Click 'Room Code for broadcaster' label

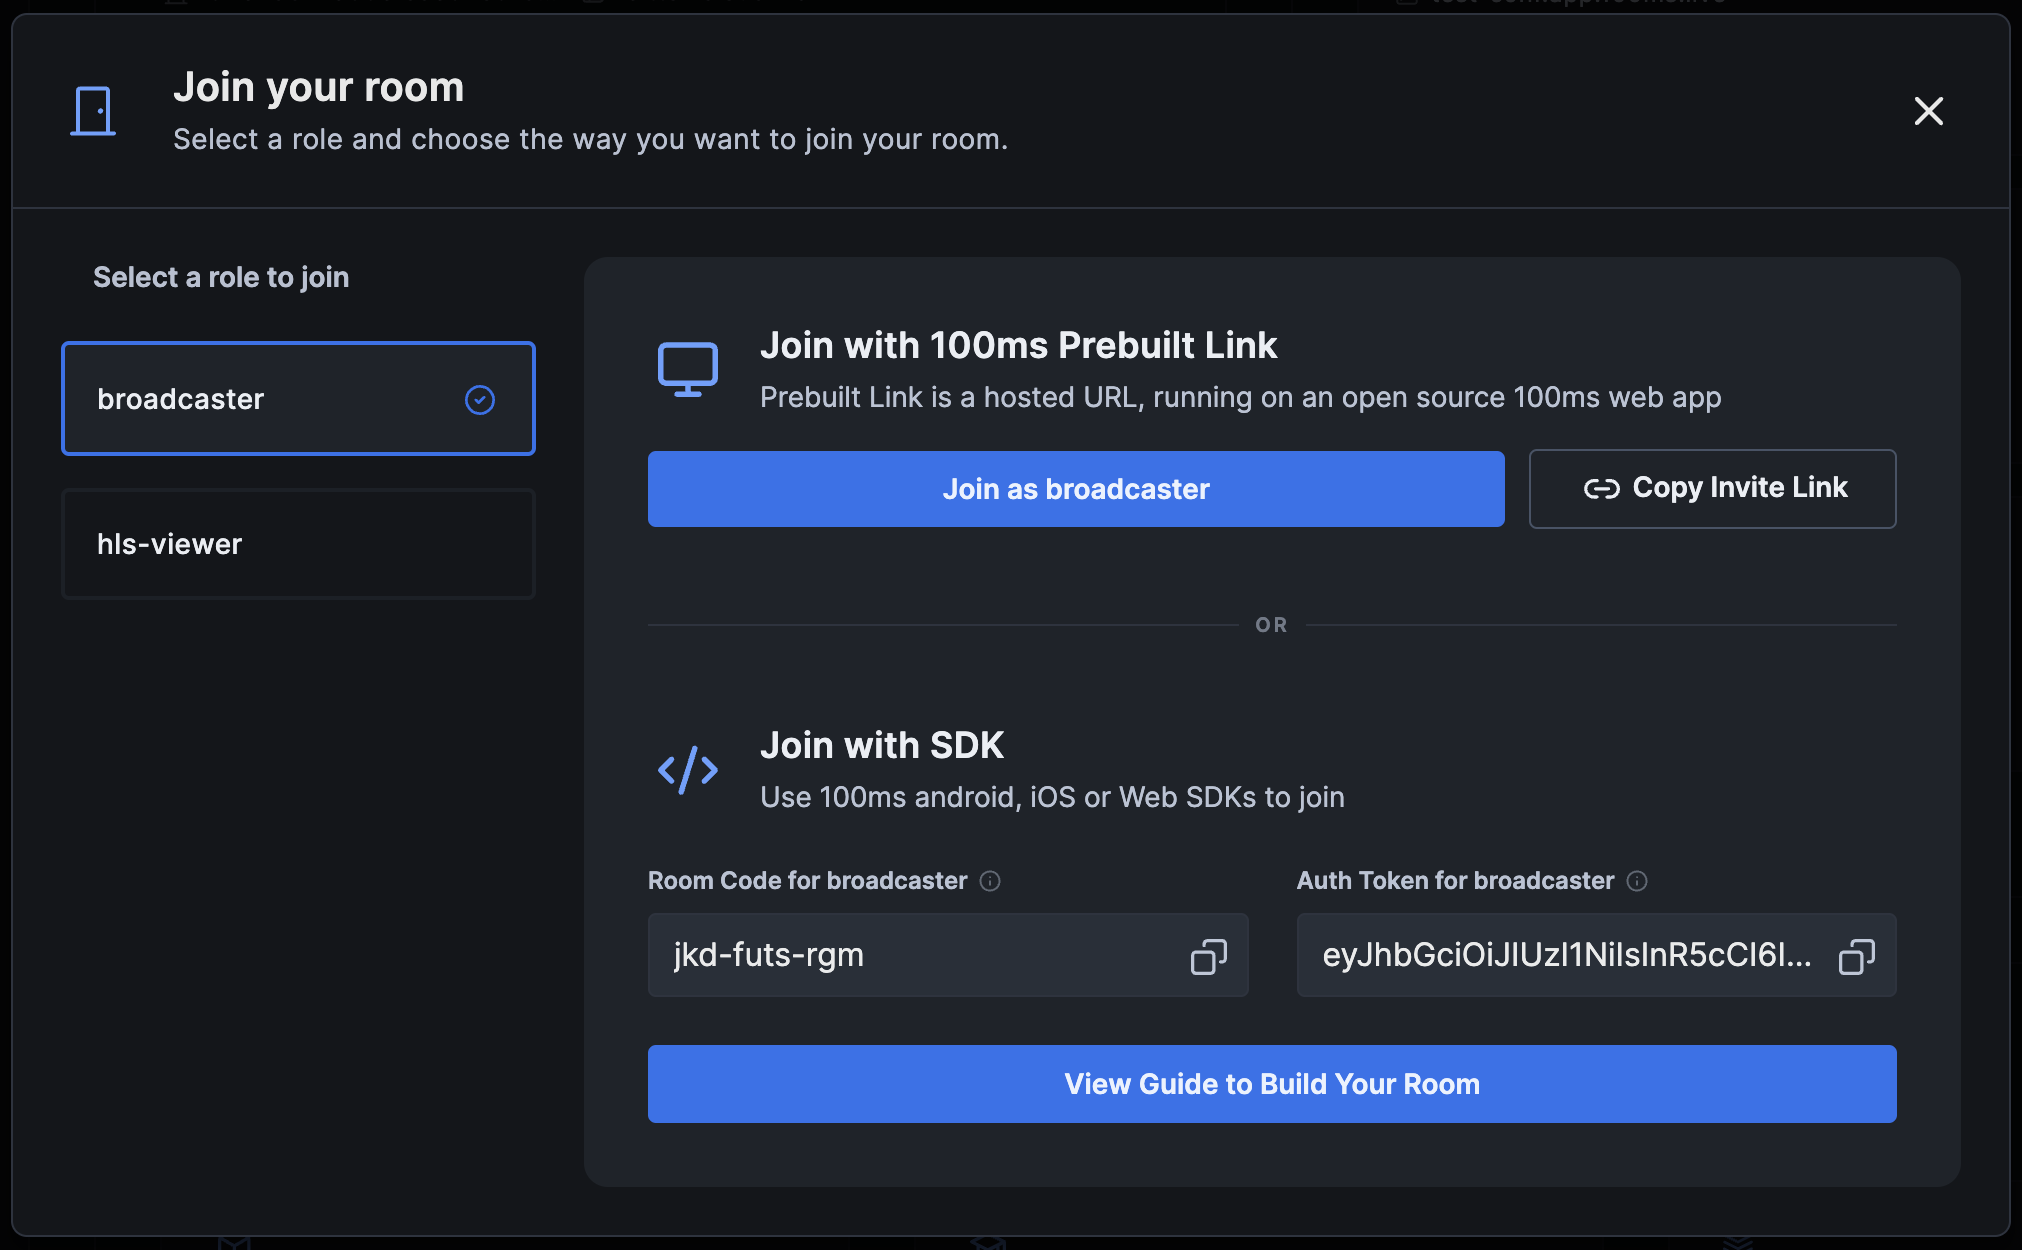[x=808, y=881]
